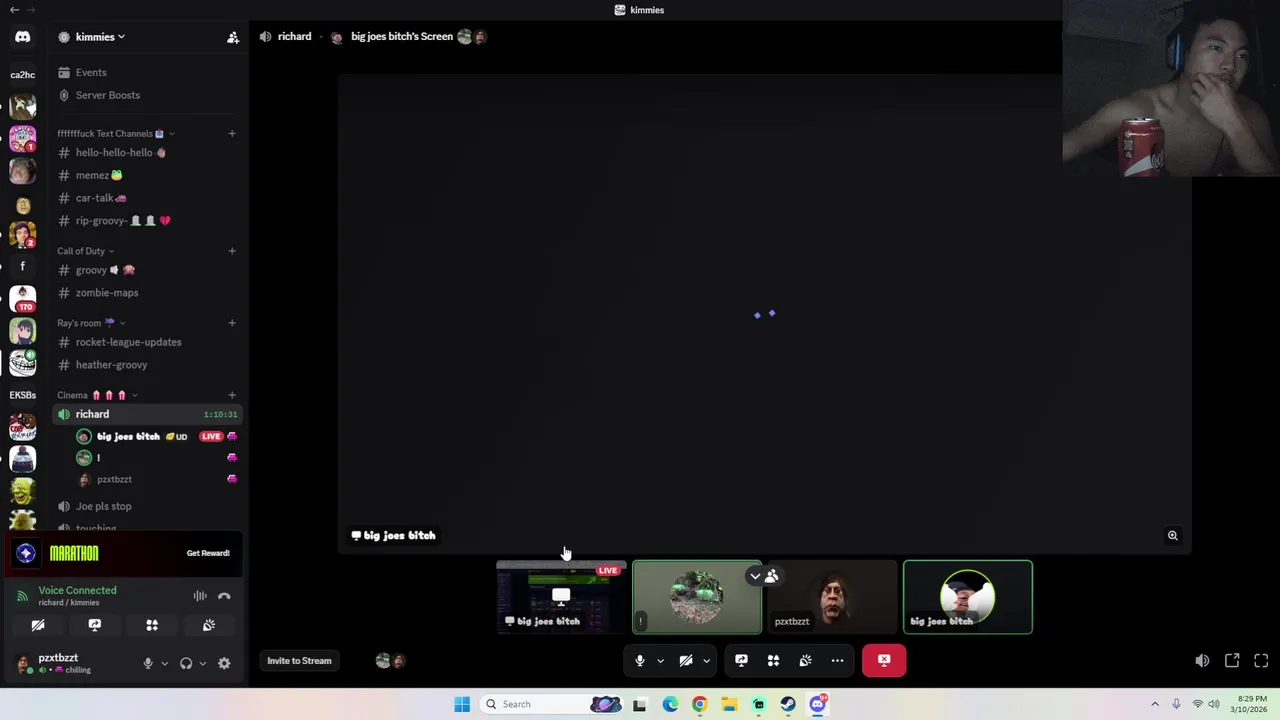Open microphone options arrow in control bar
The width and height of the screenshot is (1280, 720).
click(660, 660)
